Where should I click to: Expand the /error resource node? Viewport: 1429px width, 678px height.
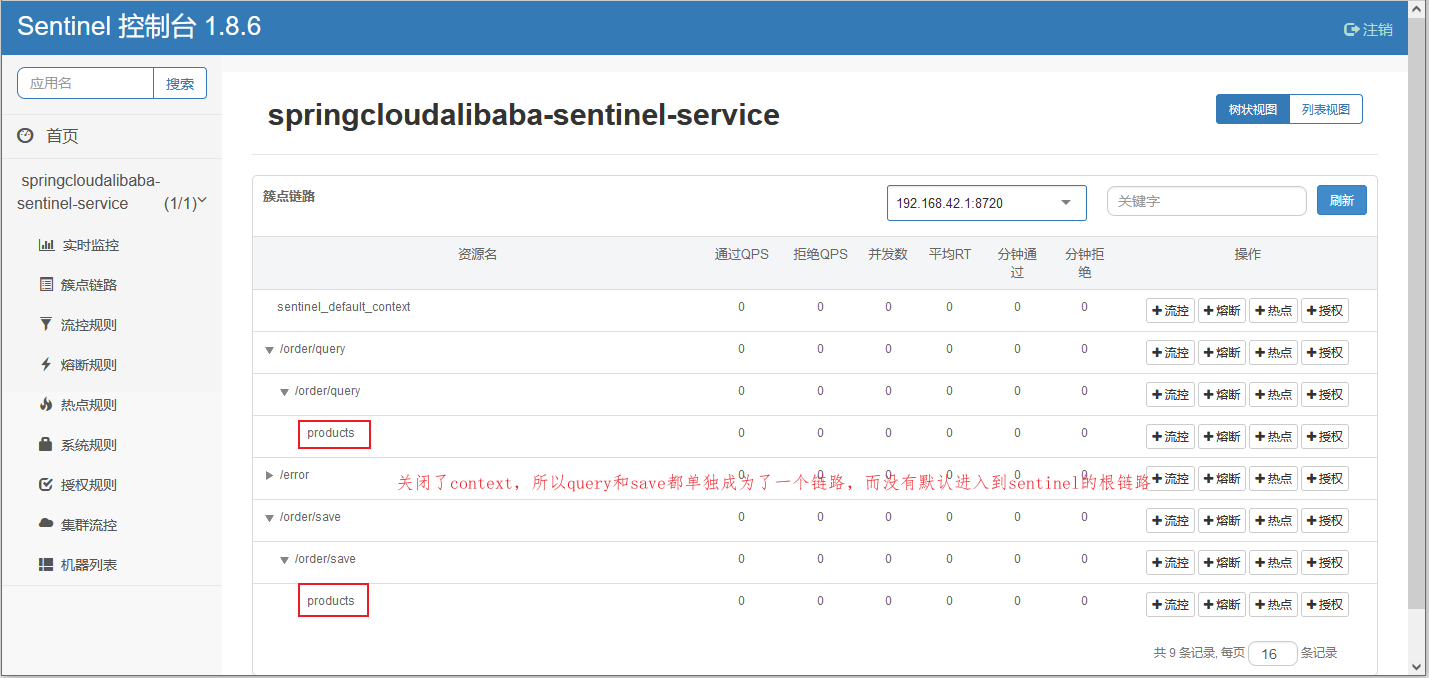click(x=270, y=475)
